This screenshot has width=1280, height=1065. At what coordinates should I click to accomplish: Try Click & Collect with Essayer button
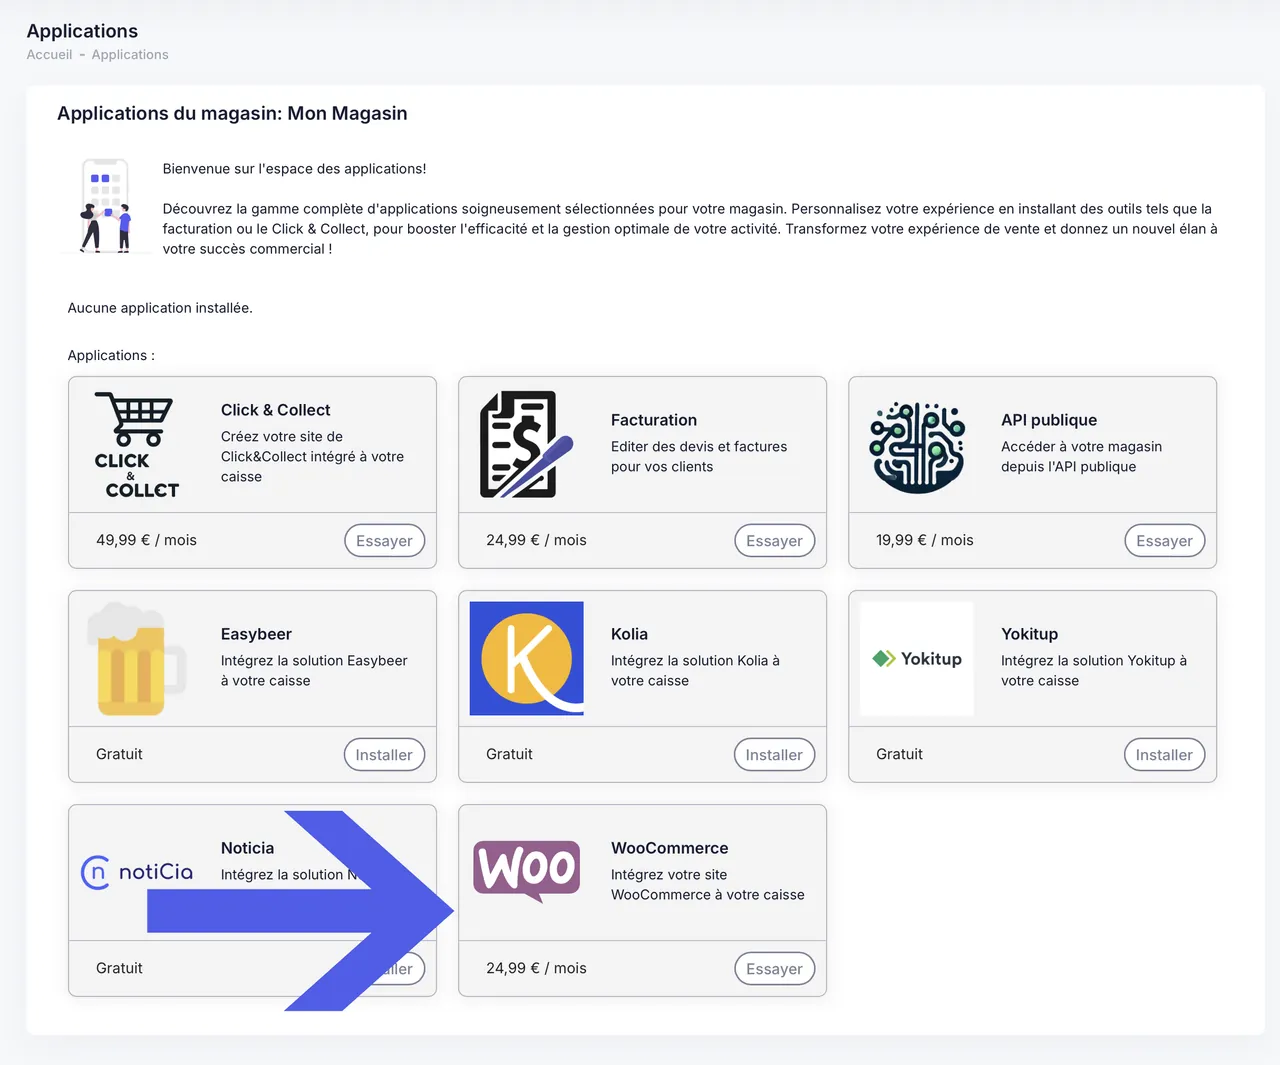click(385, 541)
